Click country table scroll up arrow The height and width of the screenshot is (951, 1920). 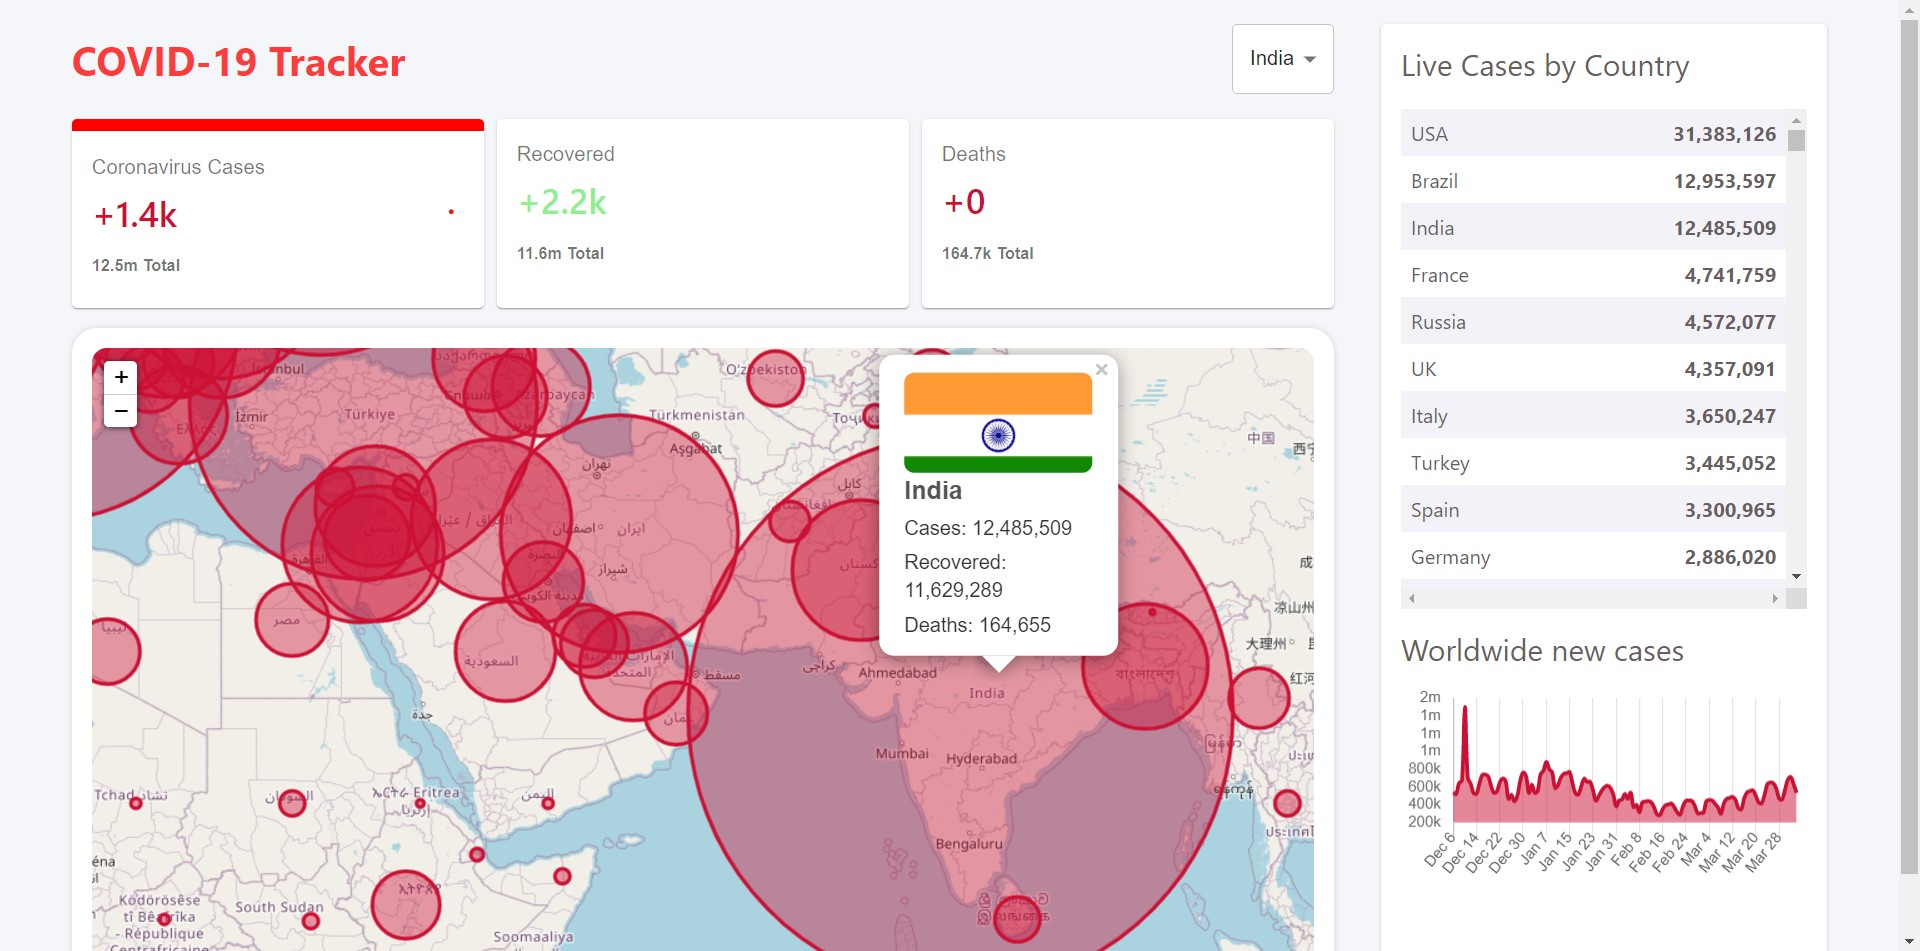(1796, 119)
